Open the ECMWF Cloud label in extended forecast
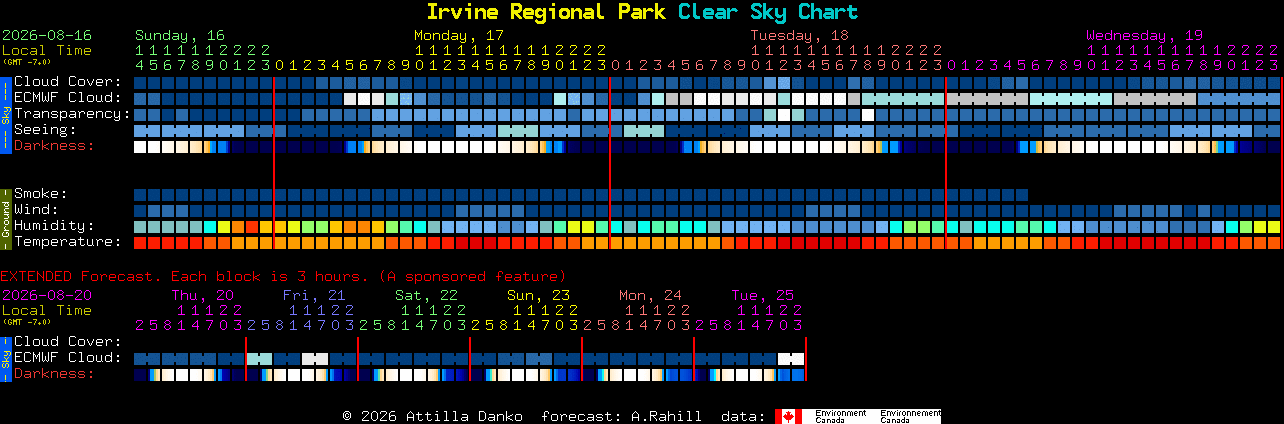The width and height of the screenshot is (1284, 424). pos(68,358)
